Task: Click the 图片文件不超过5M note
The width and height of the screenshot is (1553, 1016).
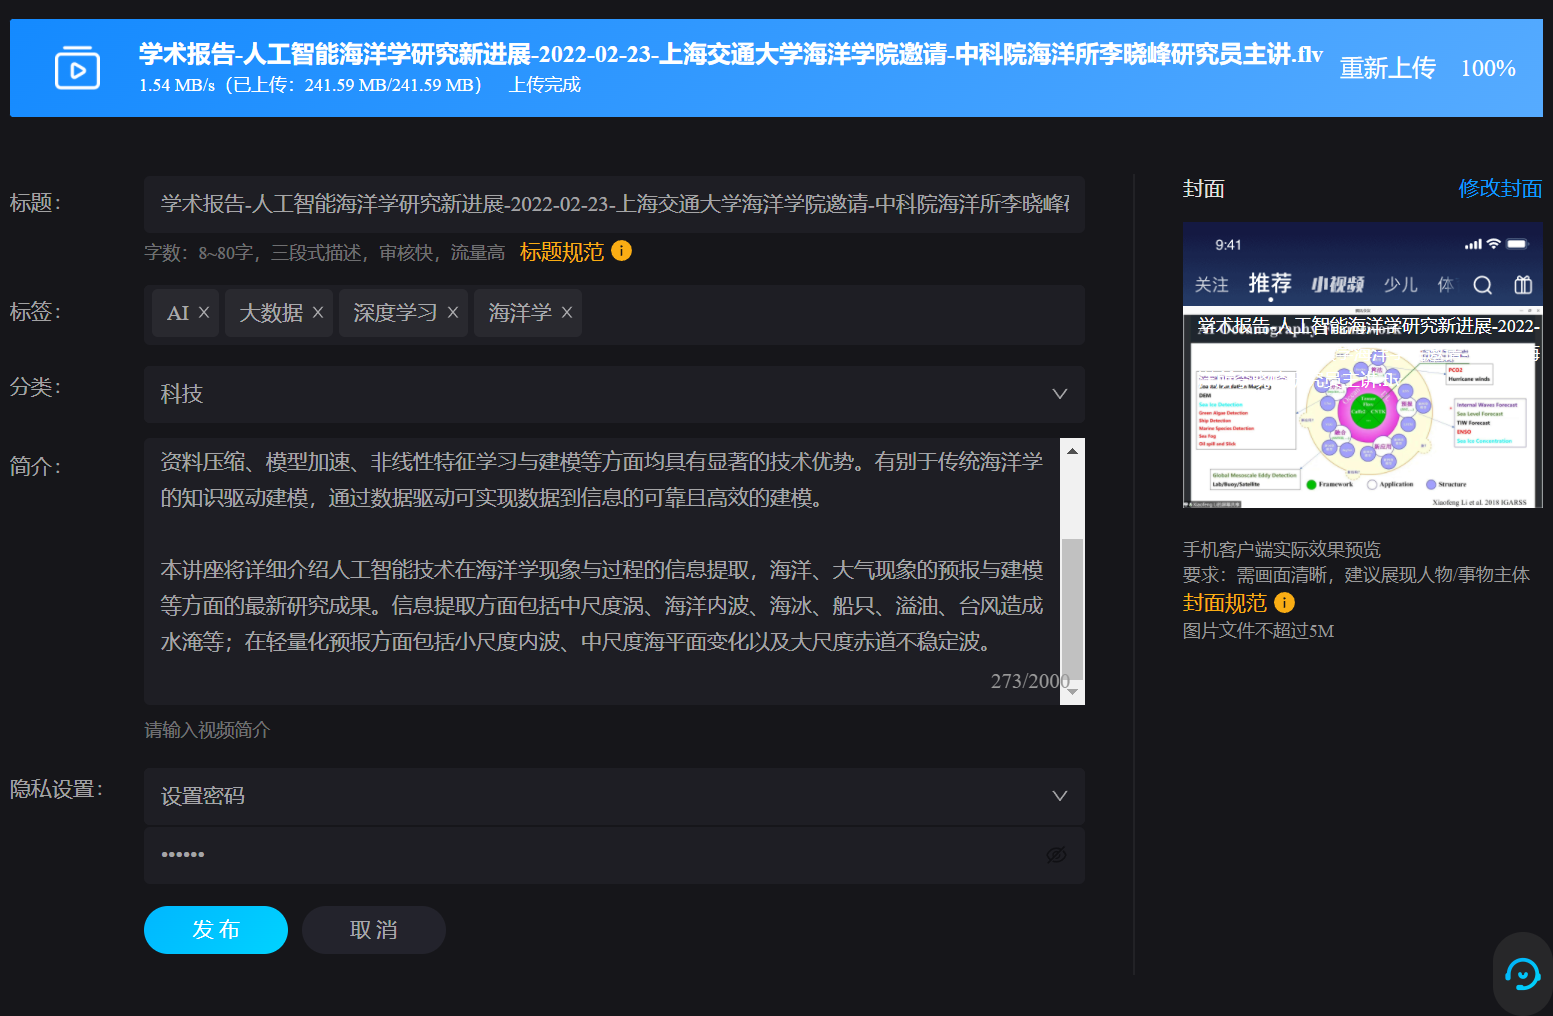Action: pos(1258,631)
